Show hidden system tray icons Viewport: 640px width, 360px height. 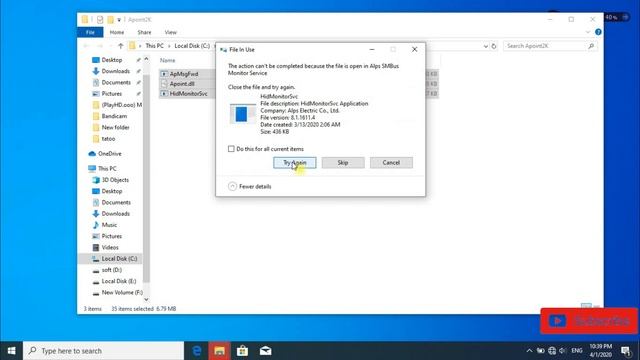[x=529, y=351]
